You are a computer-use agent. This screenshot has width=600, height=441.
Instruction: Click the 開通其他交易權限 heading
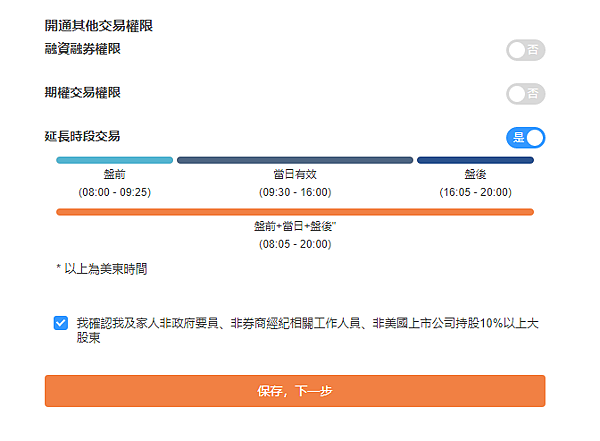106,26
